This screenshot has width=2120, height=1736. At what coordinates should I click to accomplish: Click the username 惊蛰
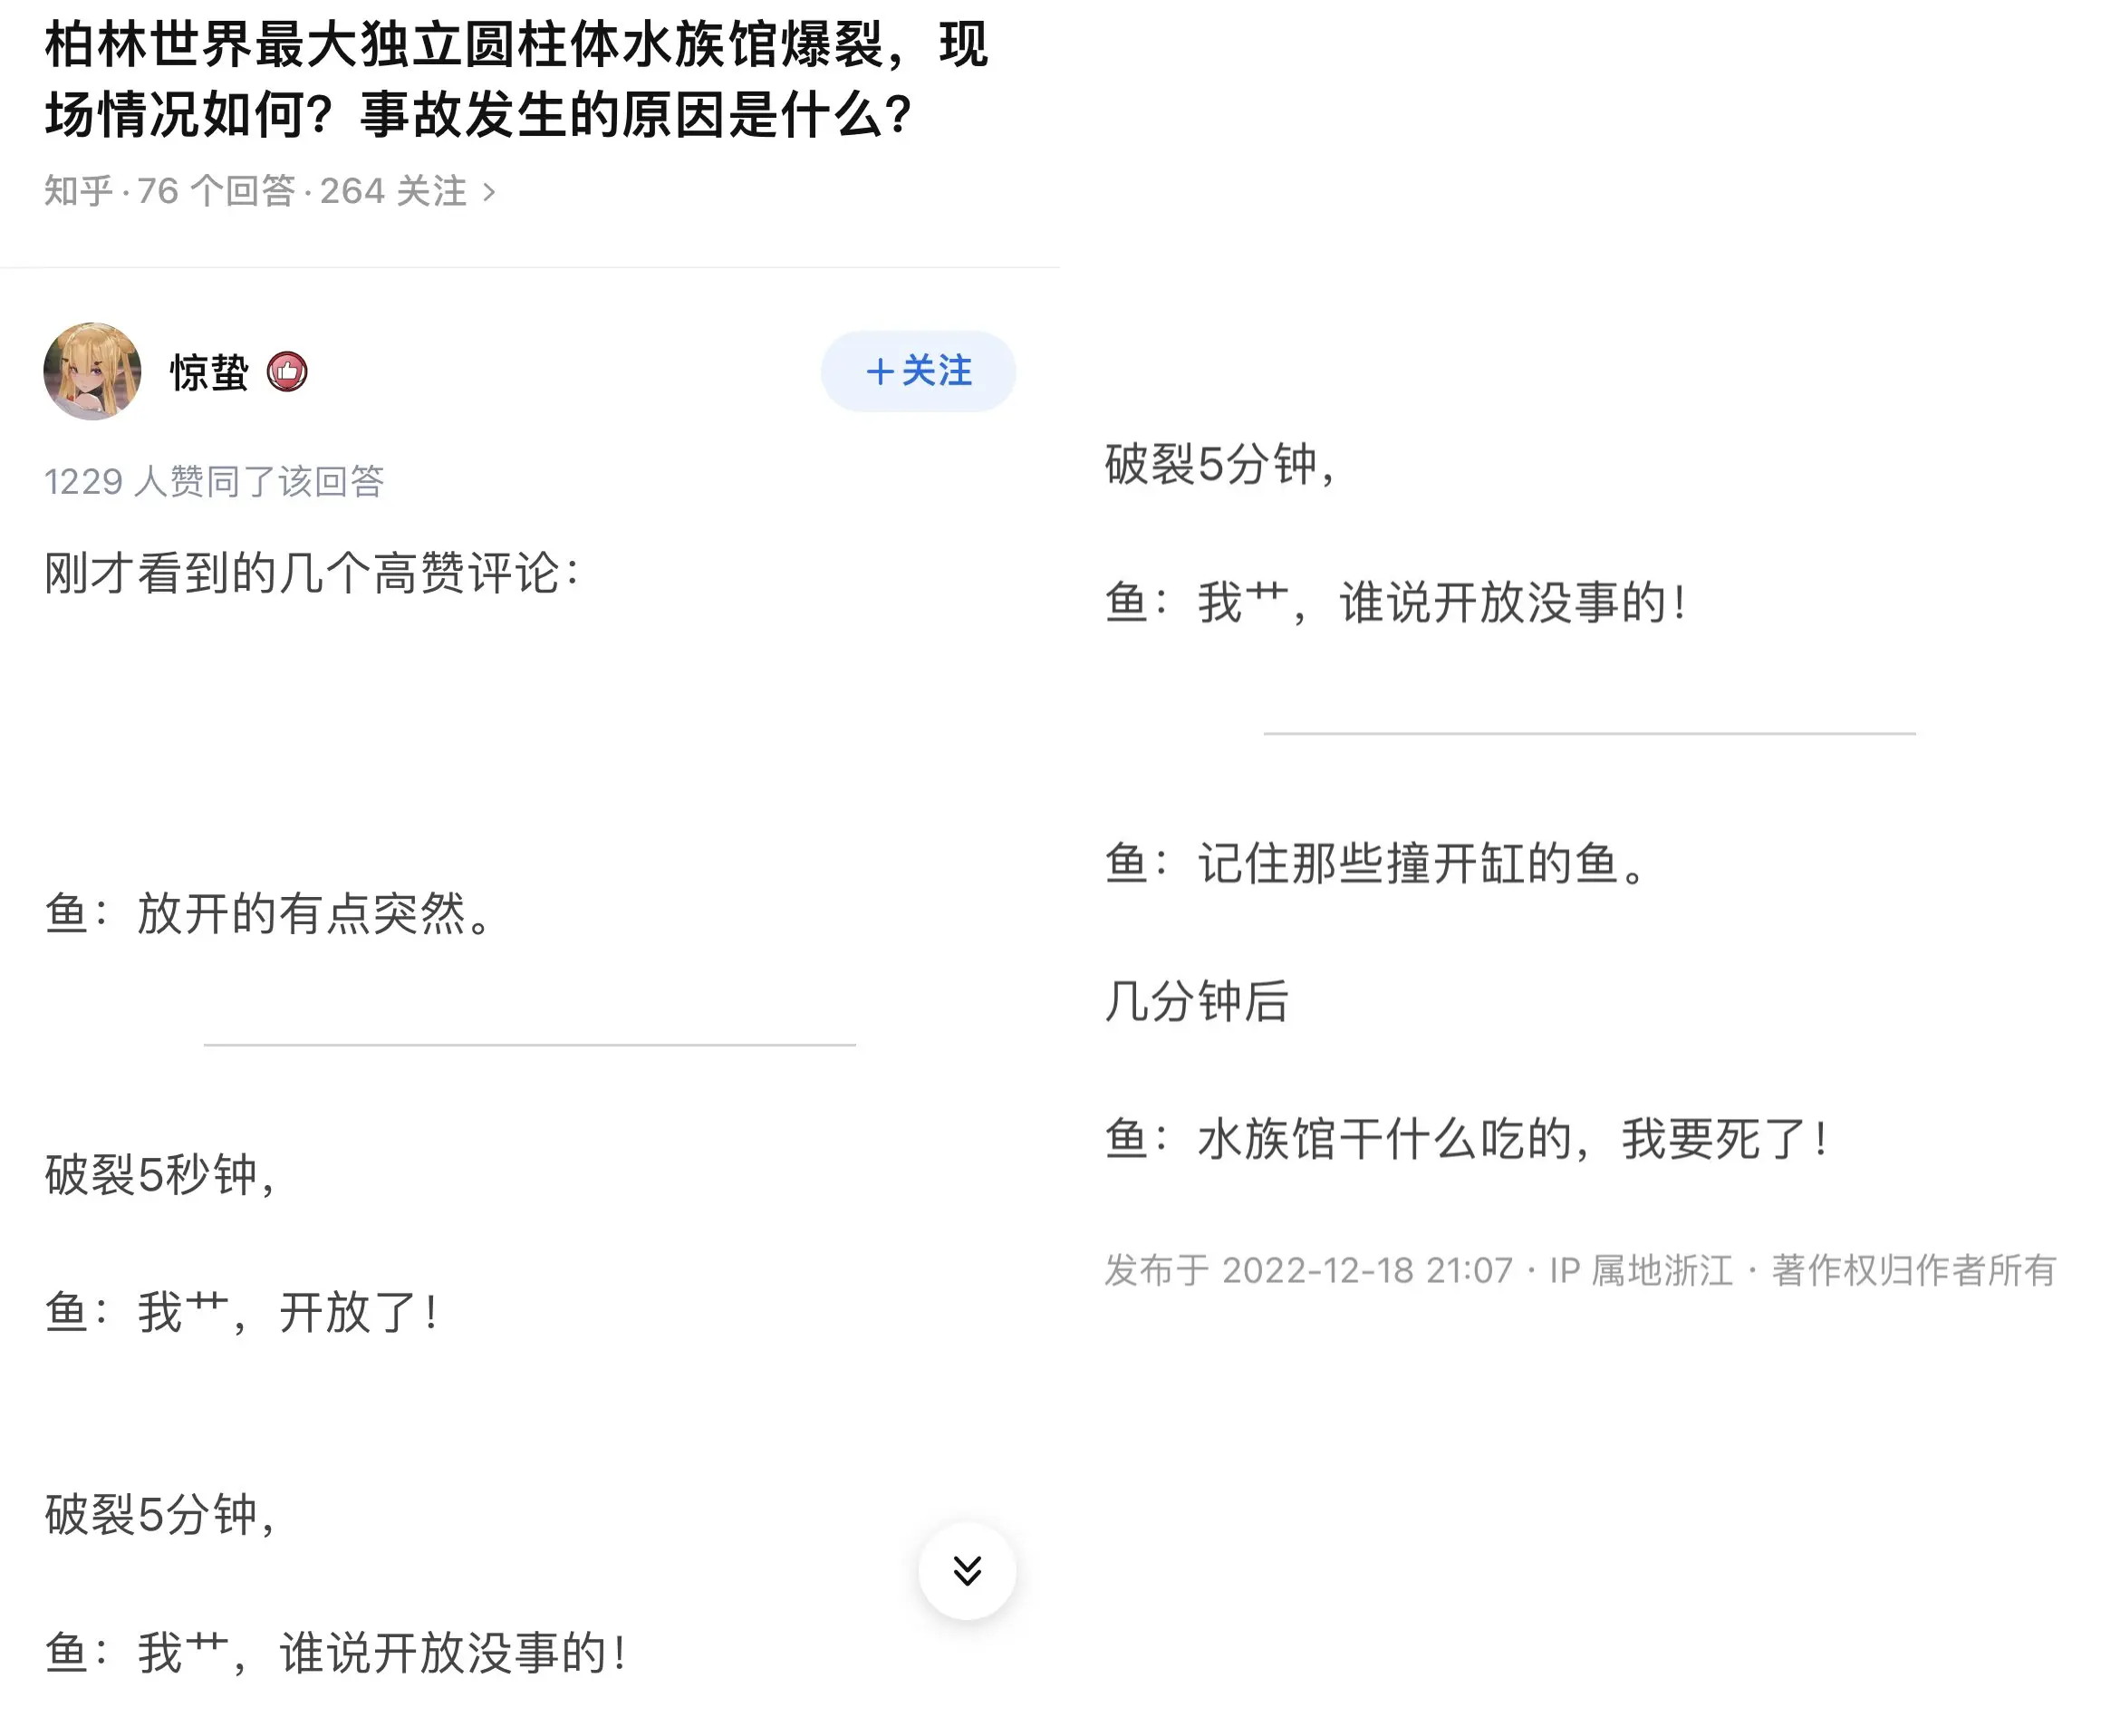(209, 372)
